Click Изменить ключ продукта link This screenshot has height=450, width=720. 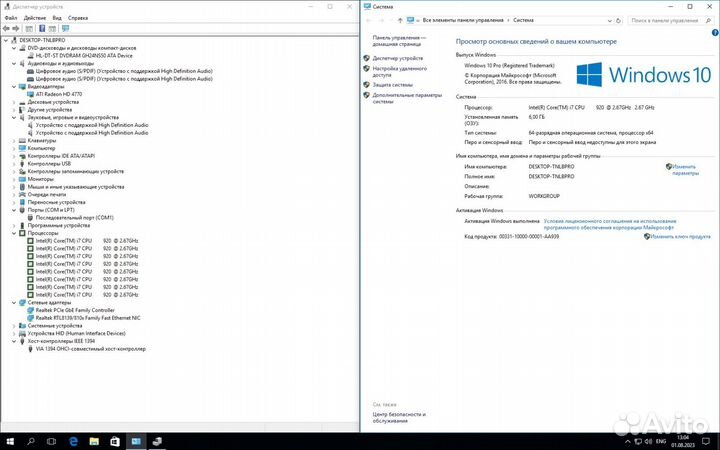coord(681,236)
